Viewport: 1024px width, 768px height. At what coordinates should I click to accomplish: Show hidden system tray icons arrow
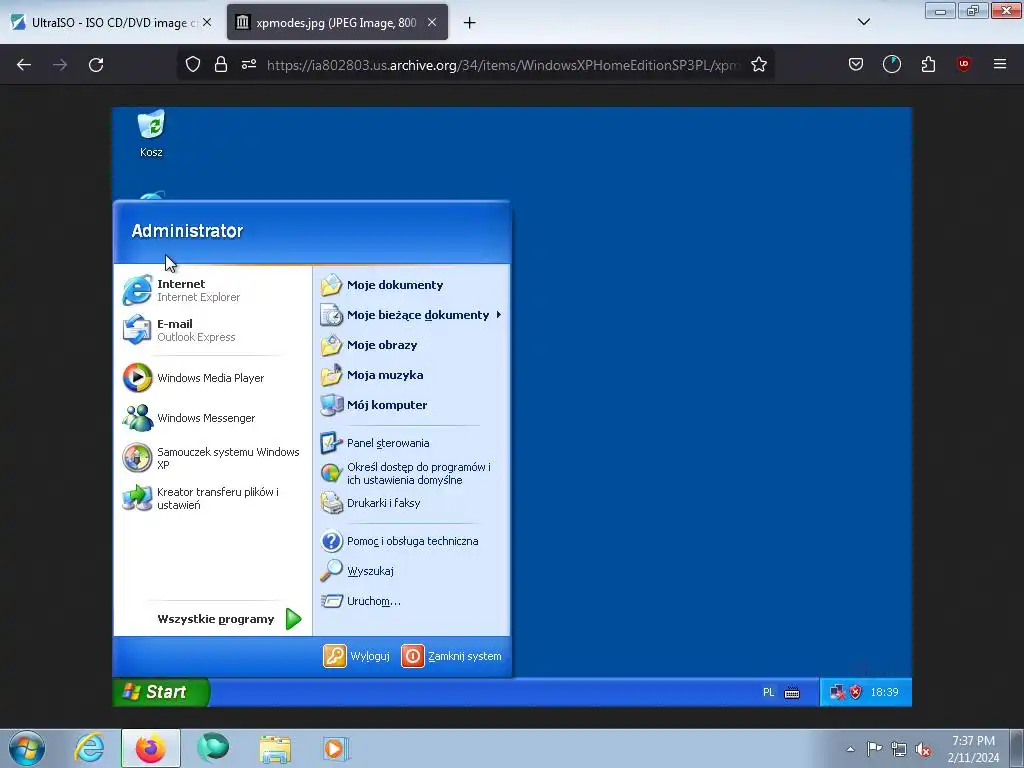point(850,749)
